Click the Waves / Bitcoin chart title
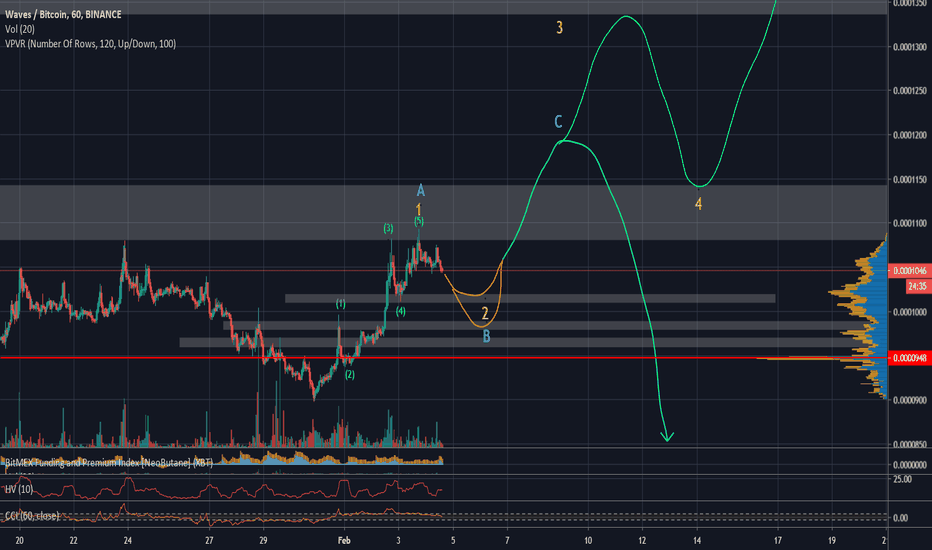 pyautogui.click(x=63, y=14)
